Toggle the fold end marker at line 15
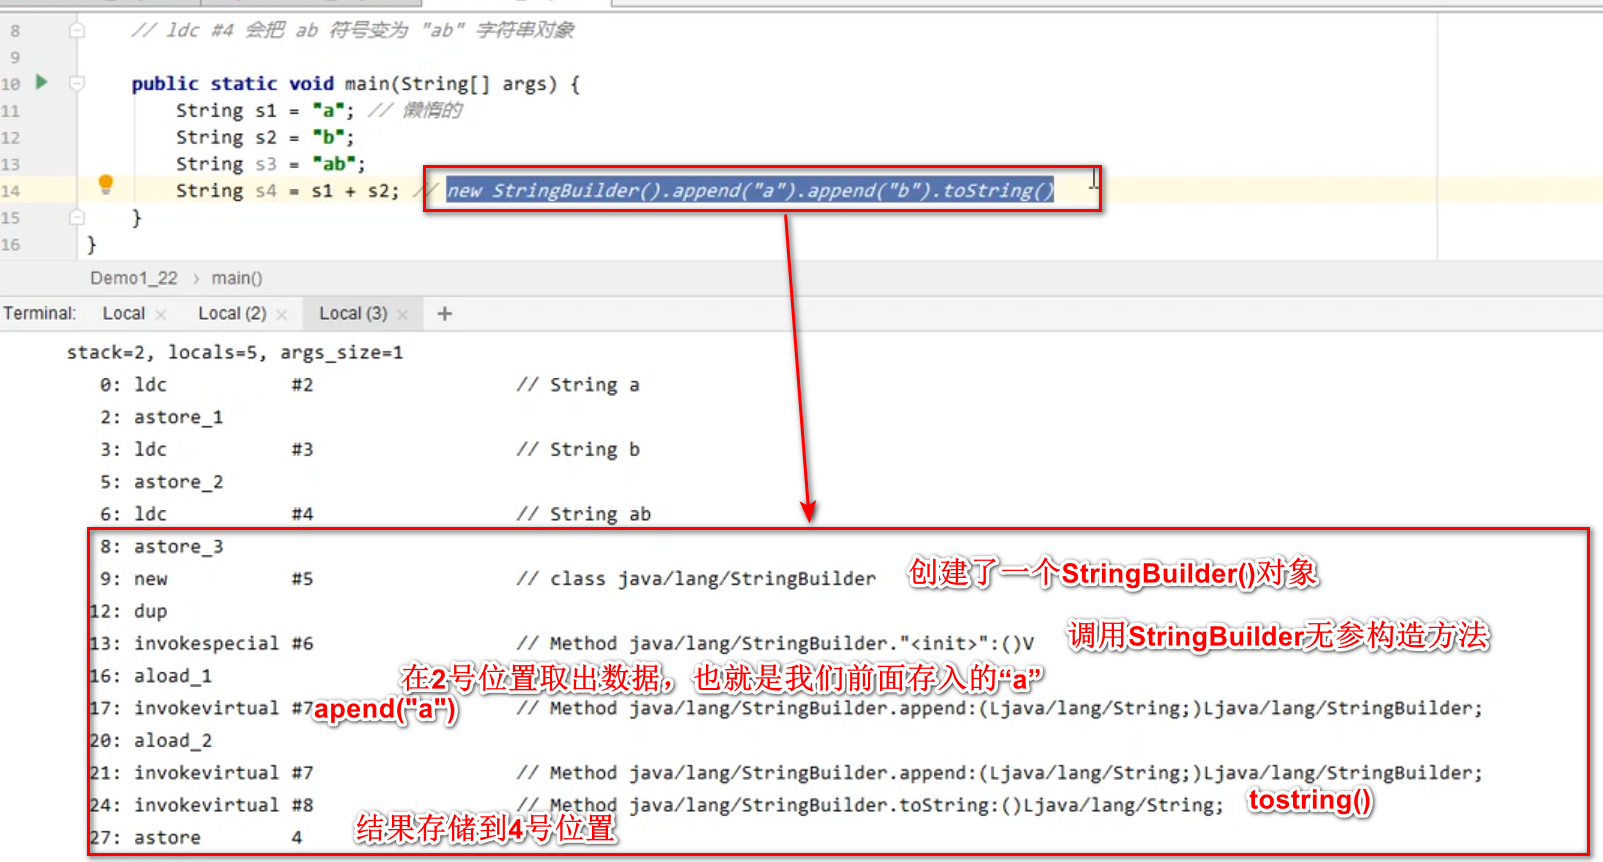The width and height of the screenshot is (1603, 862). point(77,217)
